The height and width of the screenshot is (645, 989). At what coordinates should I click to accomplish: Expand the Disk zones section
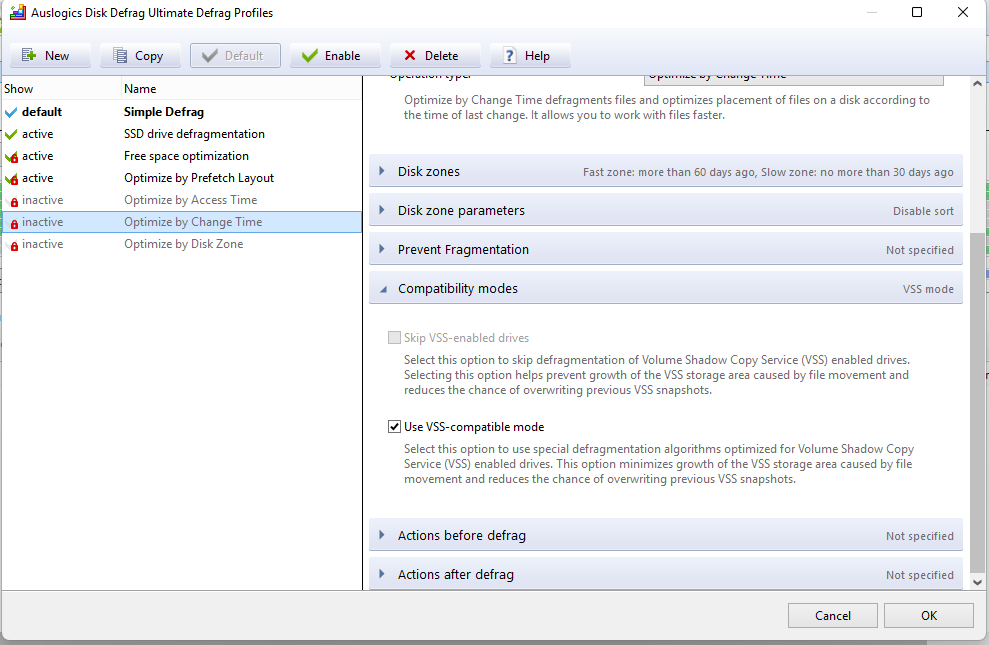[x=665, y=171]
